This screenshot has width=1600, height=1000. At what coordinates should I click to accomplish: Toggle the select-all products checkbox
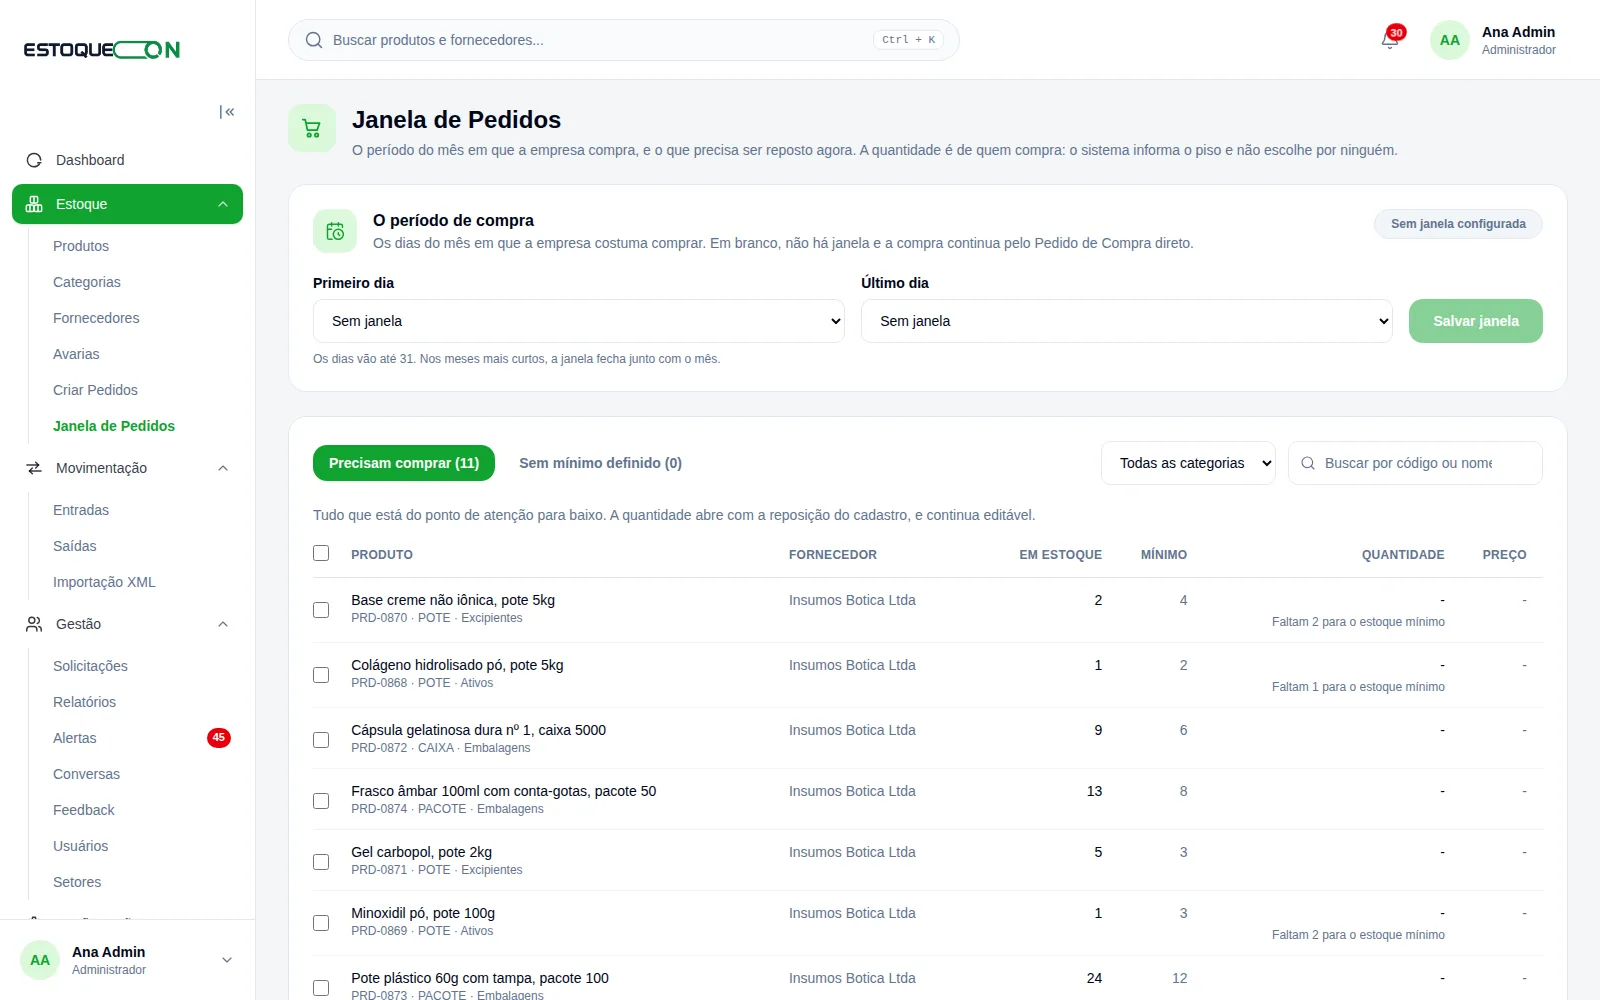tap(321, 553)
